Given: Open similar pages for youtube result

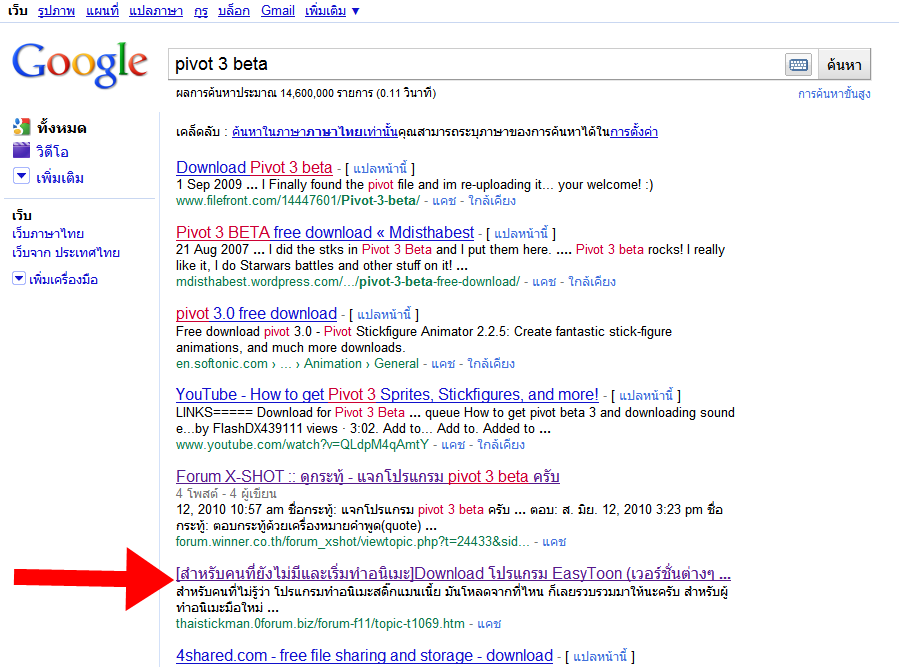Looking at the screenshot, I should pos(501,445).
